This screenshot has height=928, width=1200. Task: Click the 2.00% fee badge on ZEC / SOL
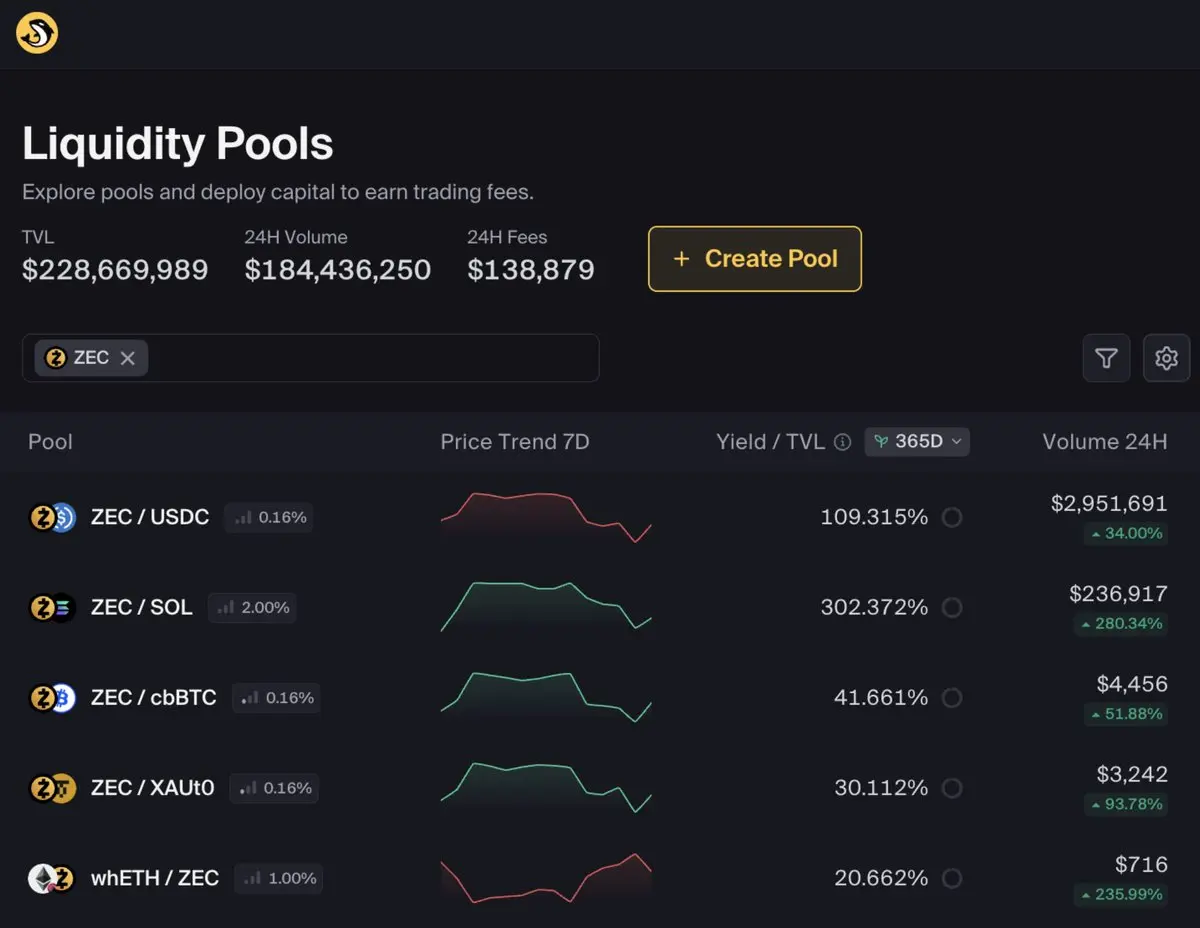tap(253, 607)
